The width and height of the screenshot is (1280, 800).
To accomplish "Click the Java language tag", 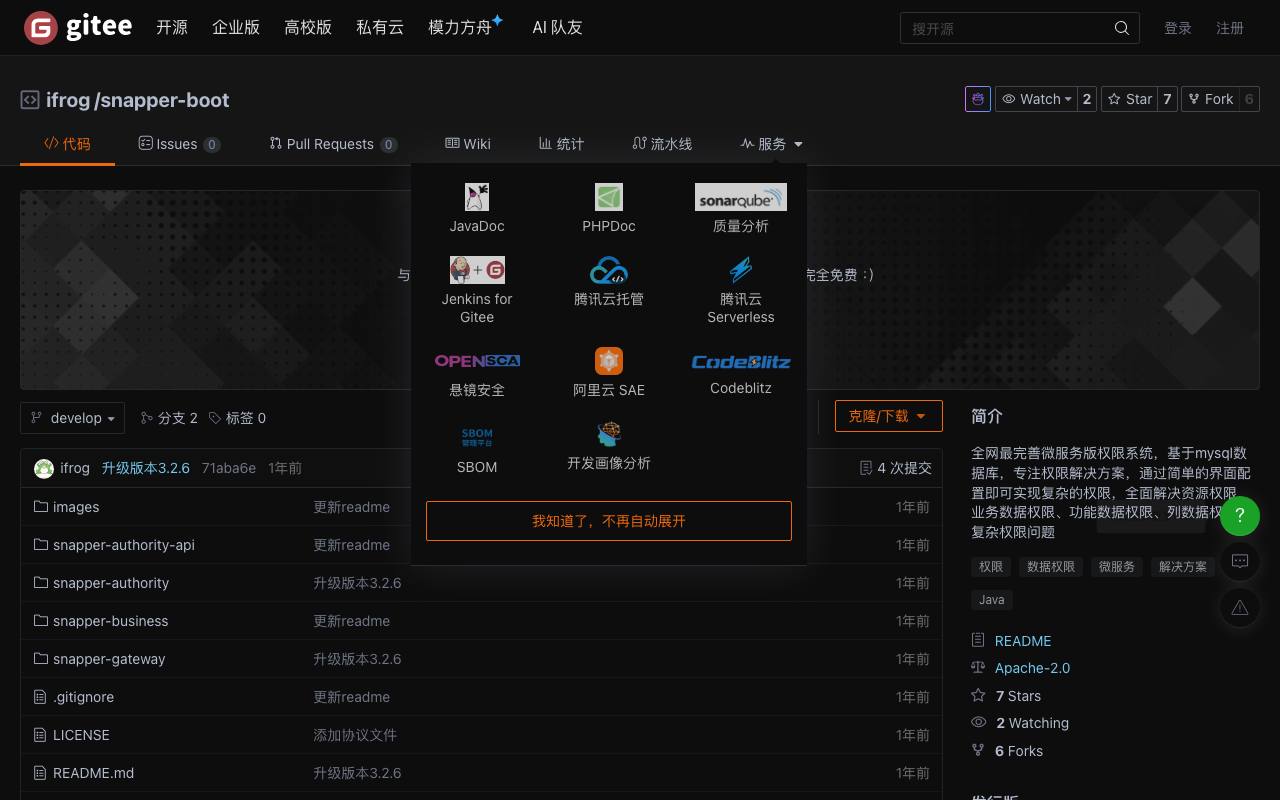I will (992, 600).
